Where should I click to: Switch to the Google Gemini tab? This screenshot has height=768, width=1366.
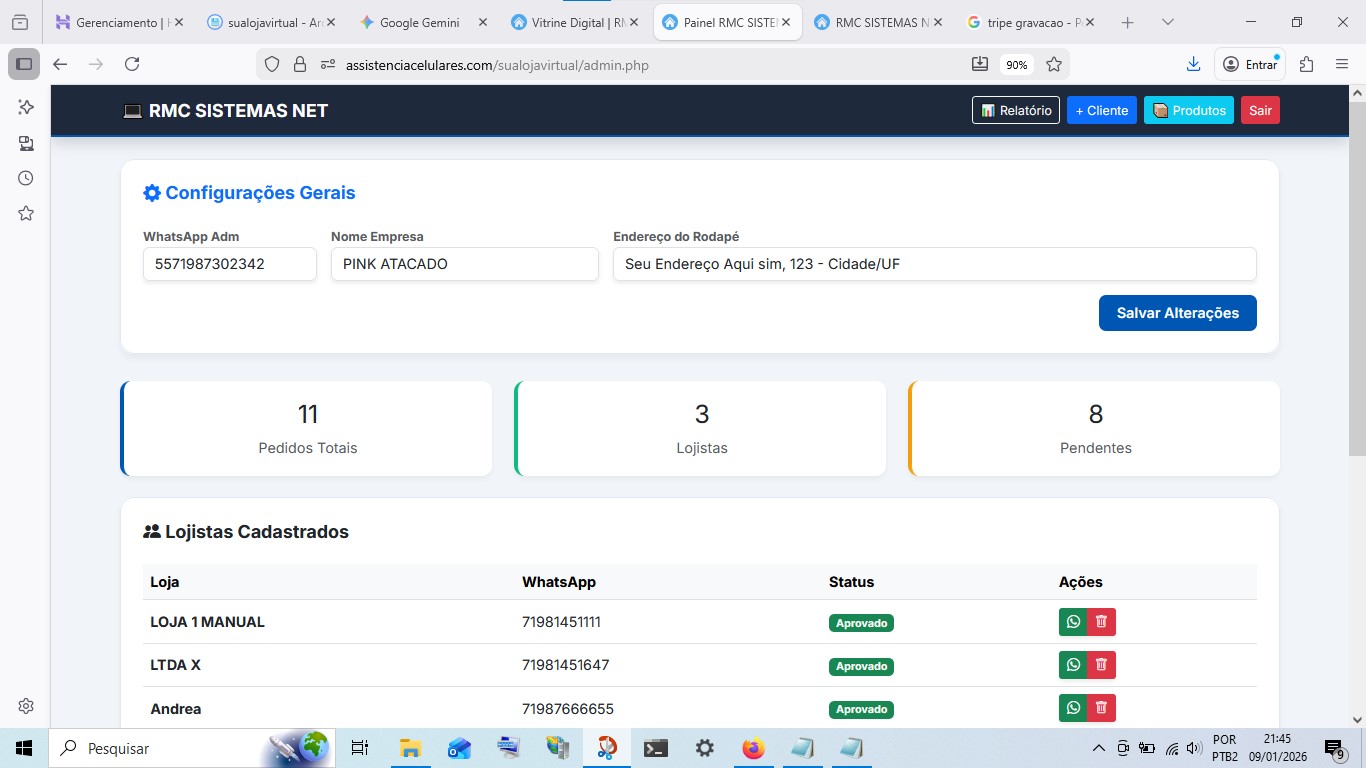tap(418, 22)
